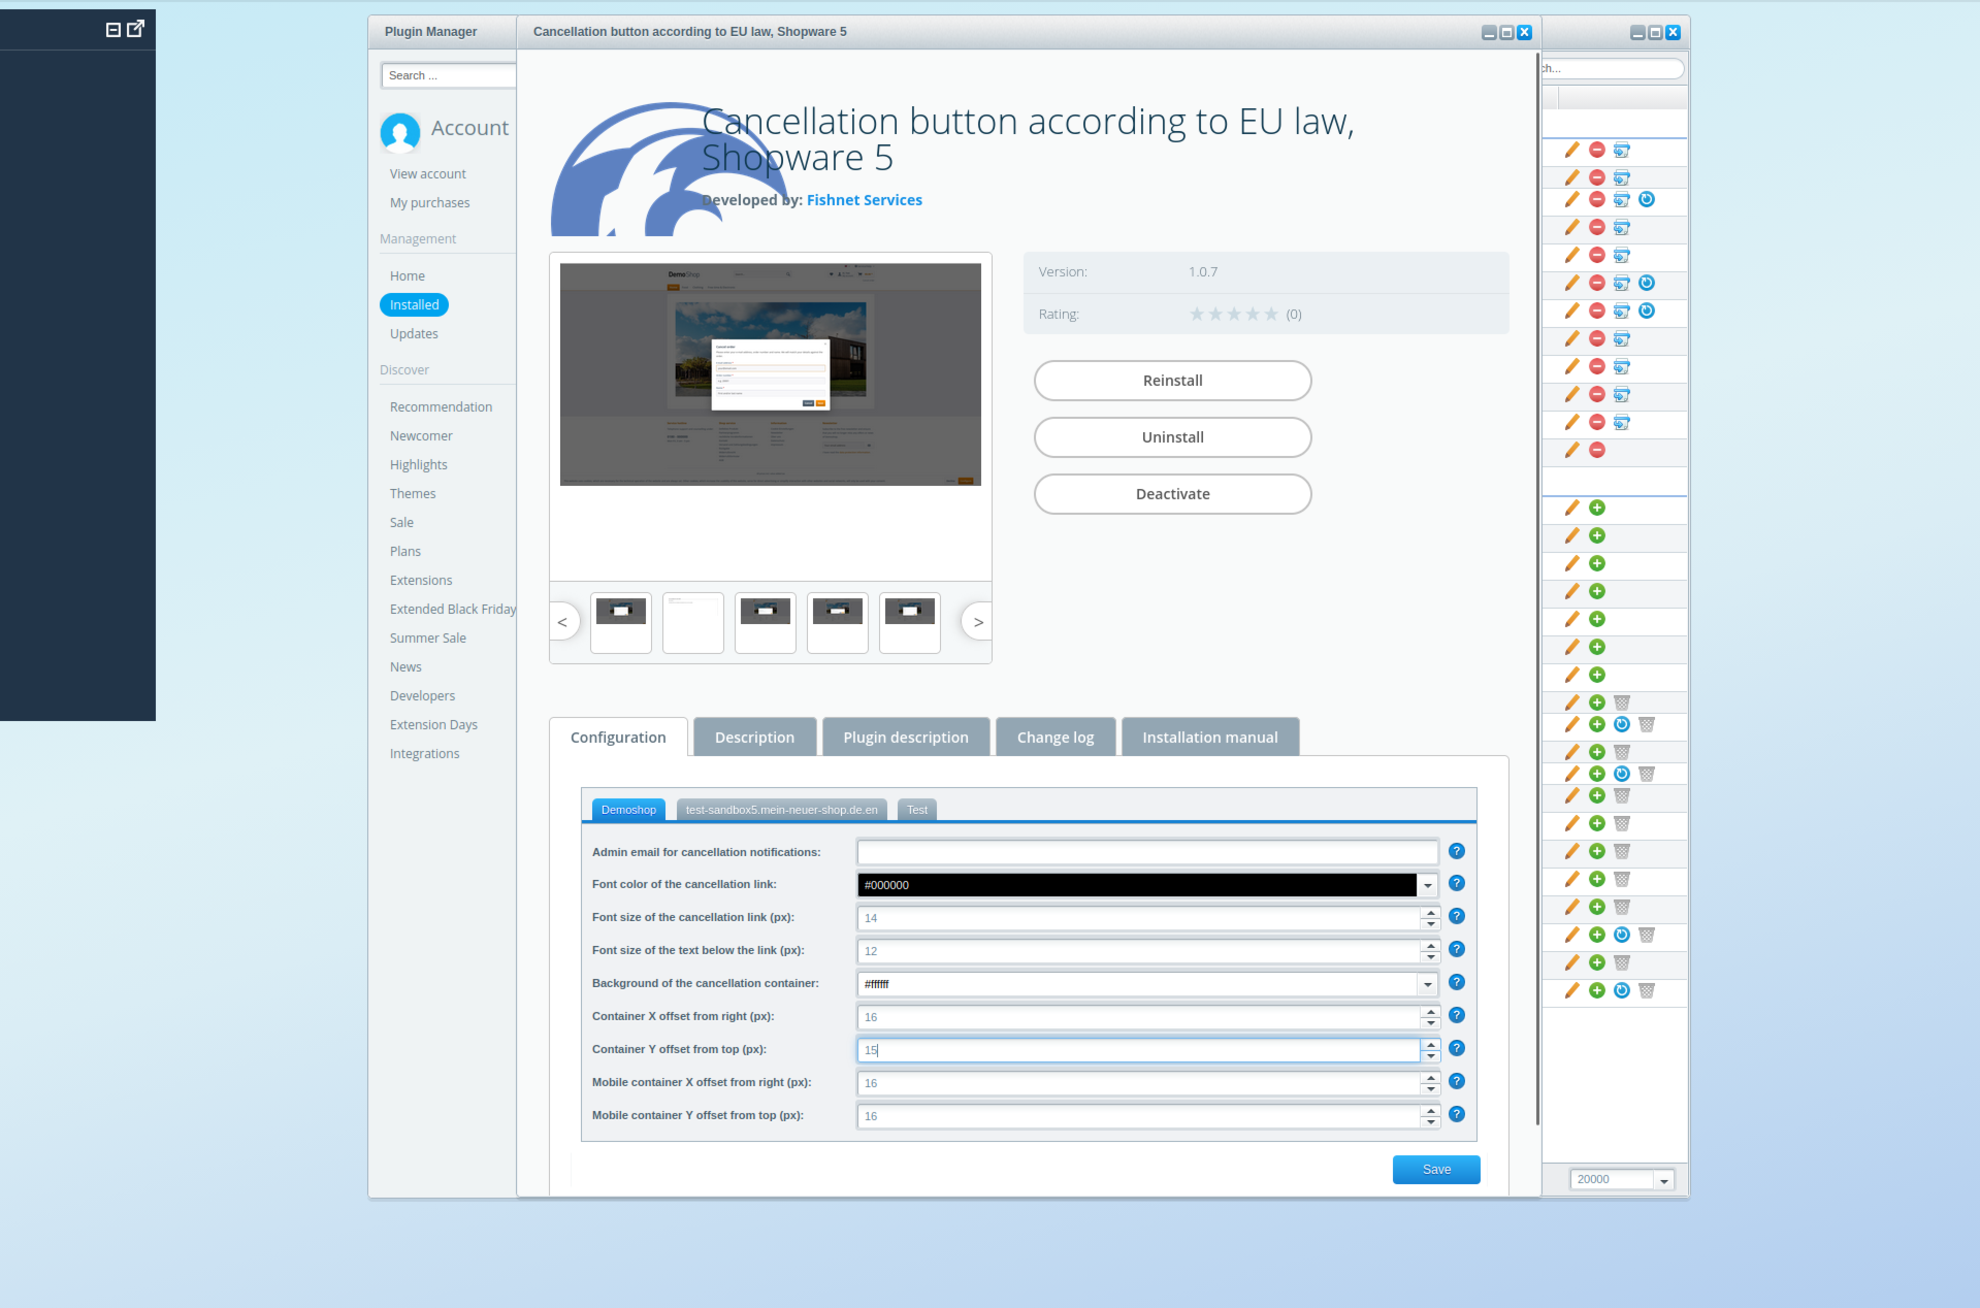Click the collapse icon in dark left panel
This screenshot has width=1980, height=1308.
tap(113, 30)
